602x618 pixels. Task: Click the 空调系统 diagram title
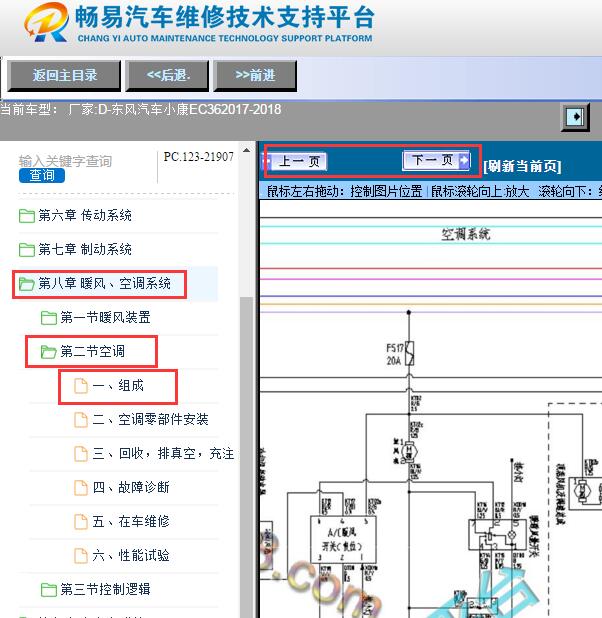(x=465, y=235)
